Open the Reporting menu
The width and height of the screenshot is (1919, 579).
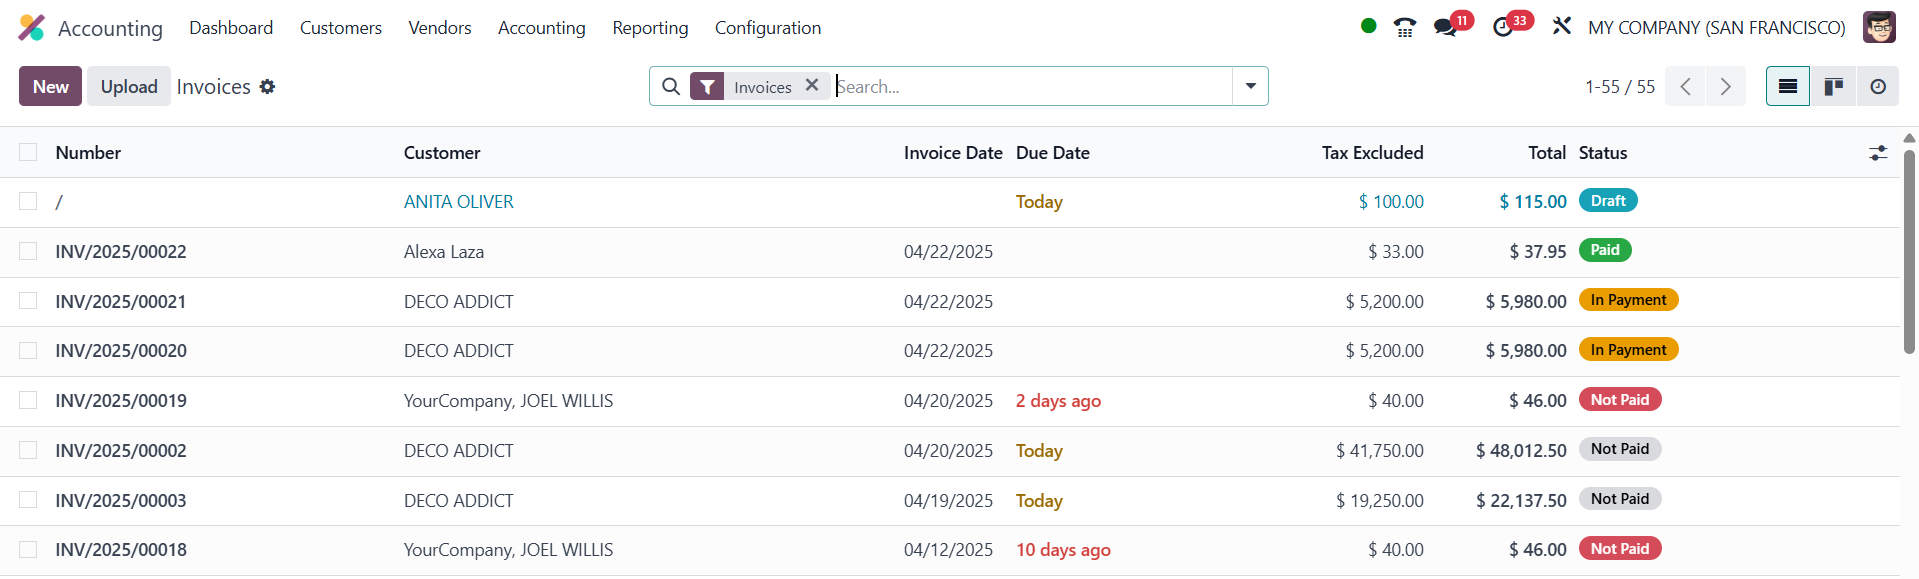point(650,28)
